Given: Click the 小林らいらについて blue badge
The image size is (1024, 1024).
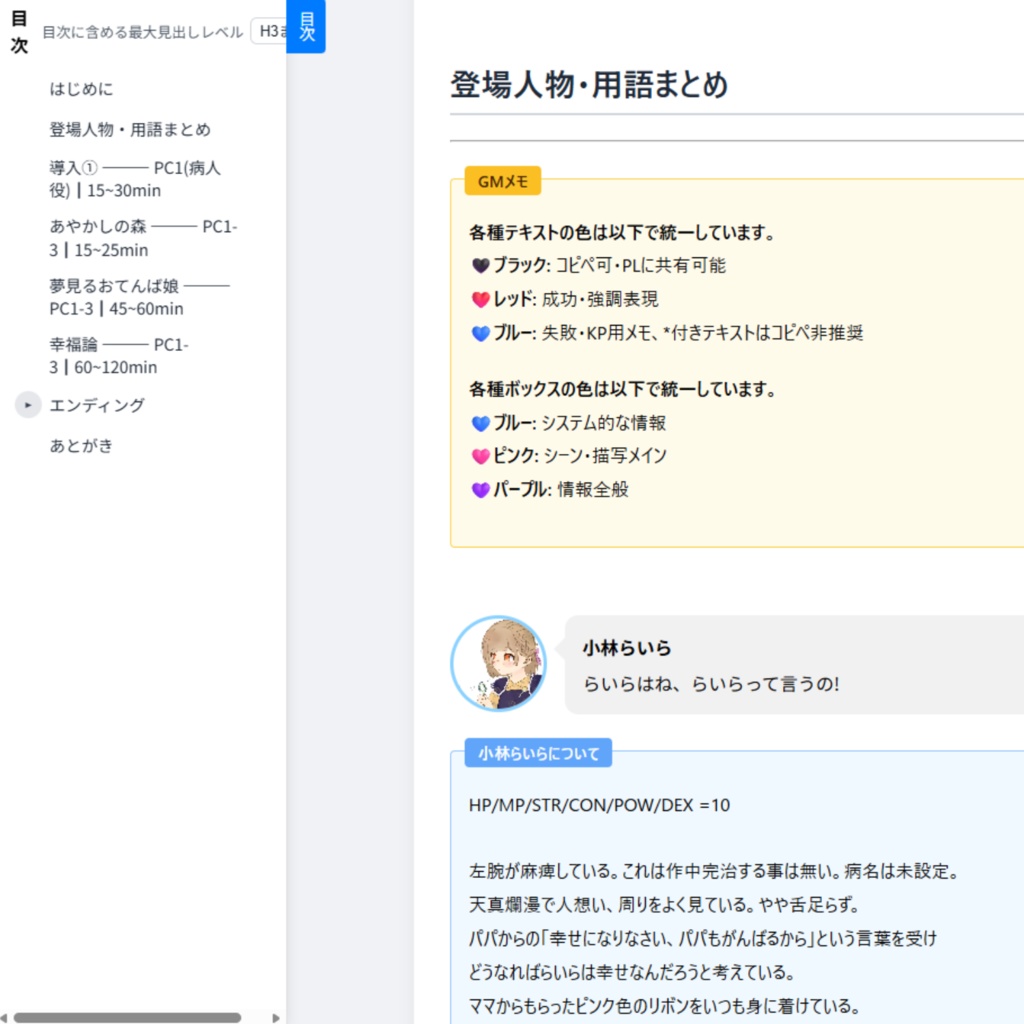Looking at the screenshot, I should tap(538, 753).
